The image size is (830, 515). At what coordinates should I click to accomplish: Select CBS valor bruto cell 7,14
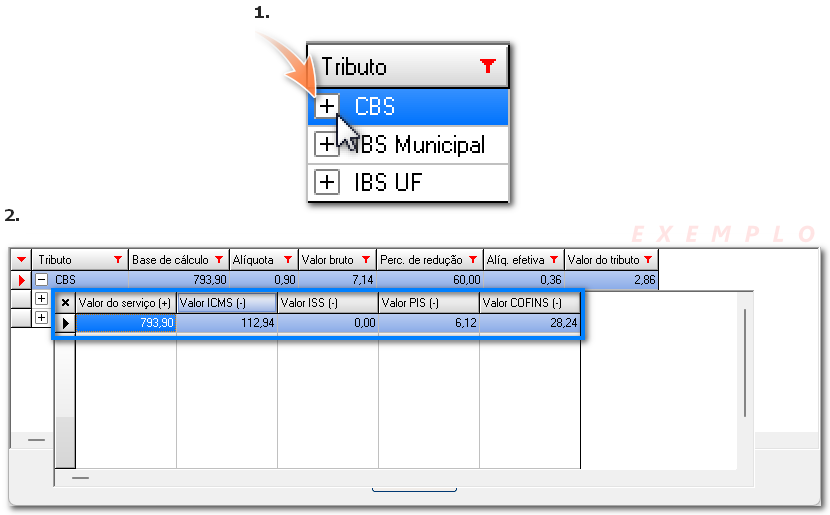point(337,280)
